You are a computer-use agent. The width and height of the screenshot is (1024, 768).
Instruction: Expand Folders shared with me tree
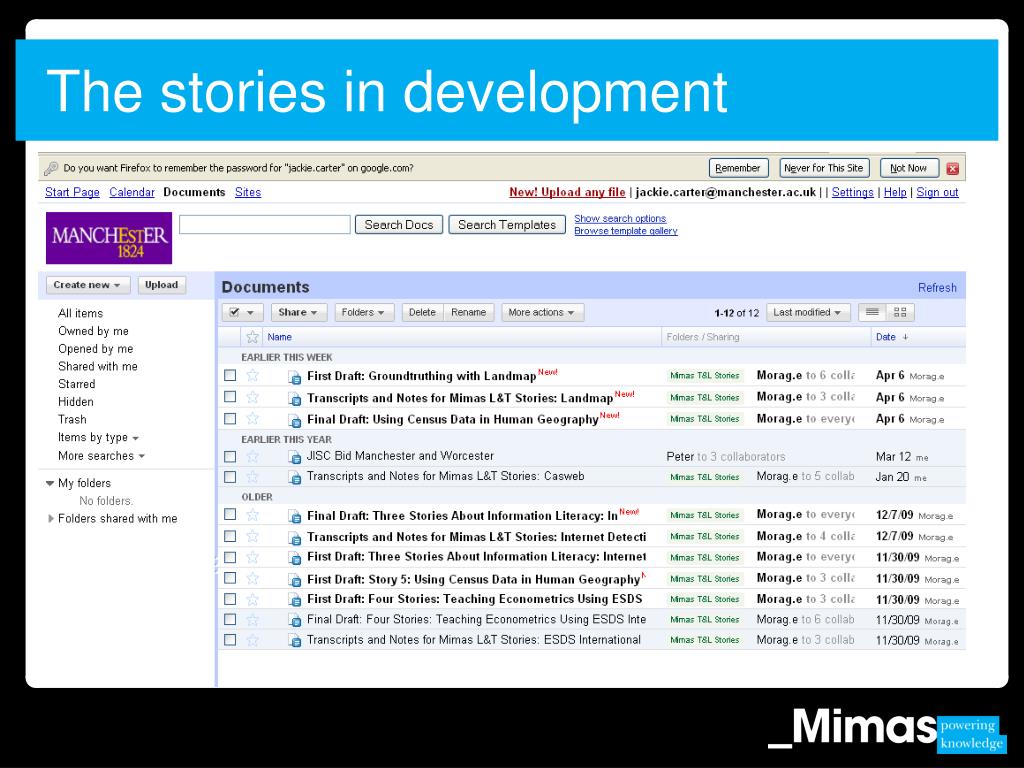[51, 519]
